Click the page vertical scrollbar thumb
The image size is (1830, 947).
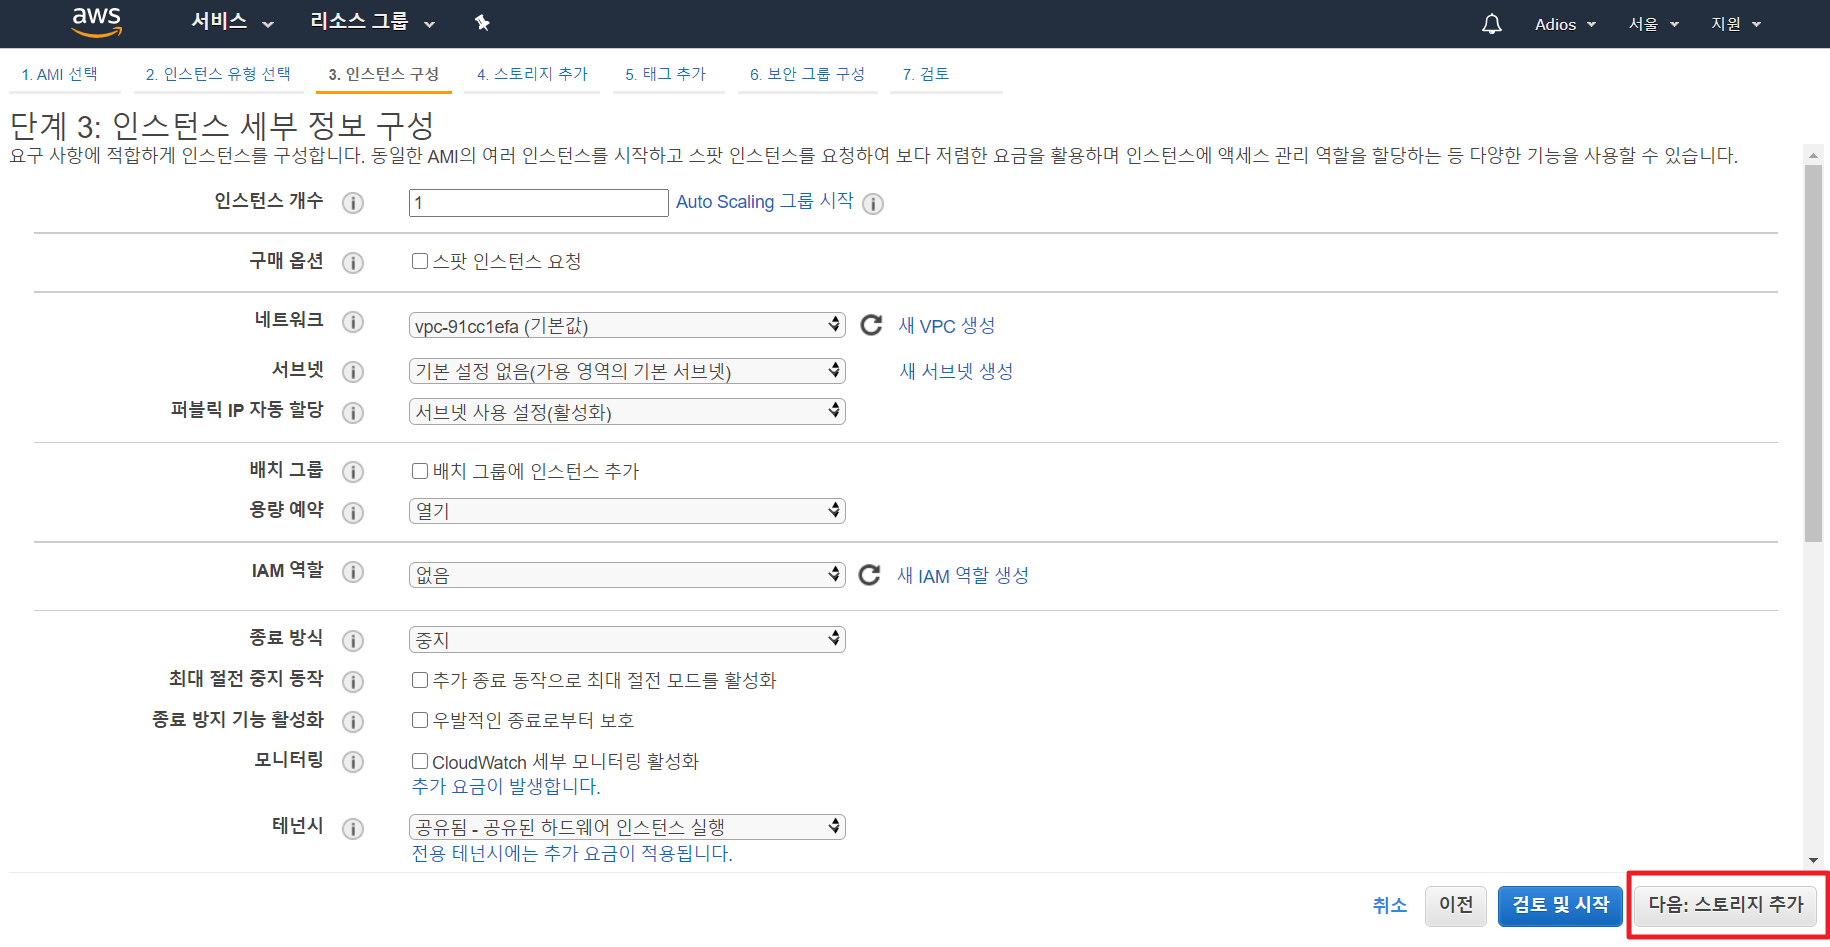click(x=1813, y=354)
